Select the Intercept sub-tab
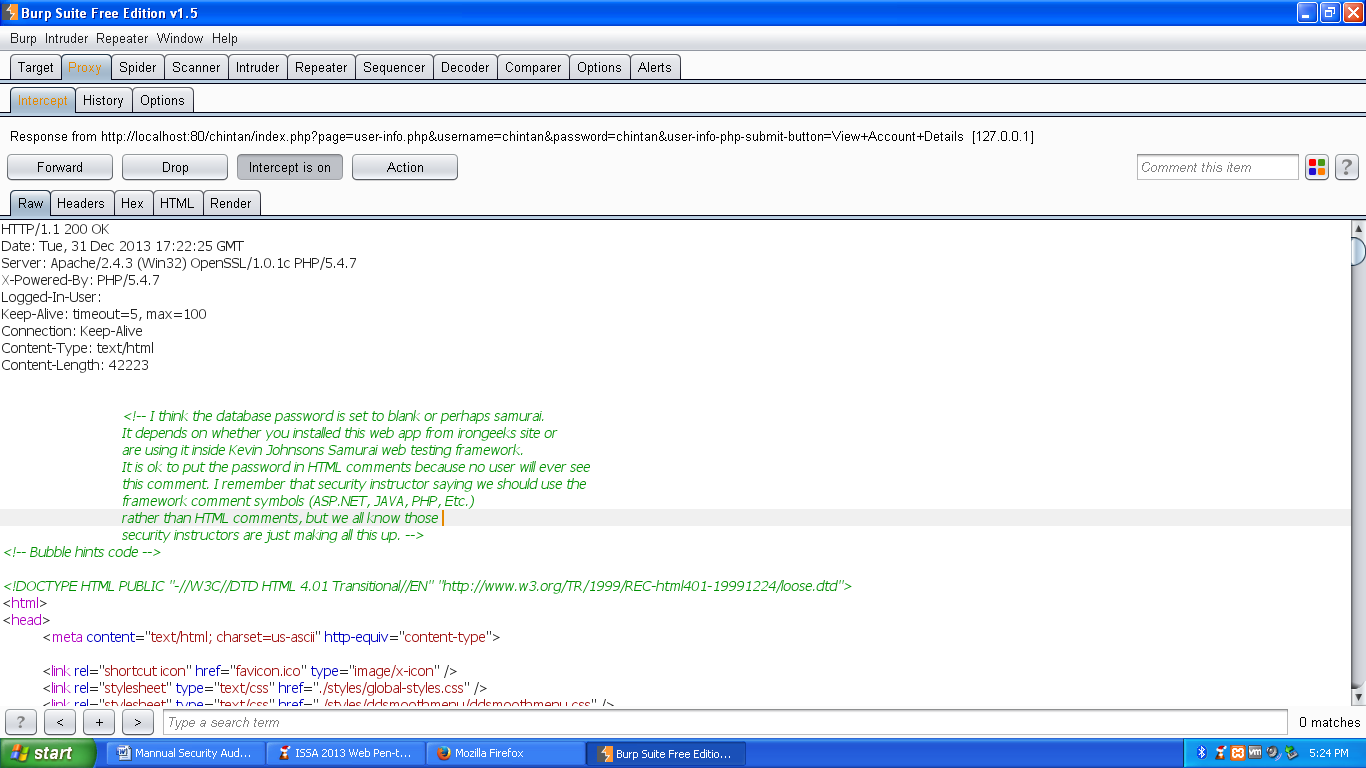This screenshot has width=1366, height=768. [43, 100]
